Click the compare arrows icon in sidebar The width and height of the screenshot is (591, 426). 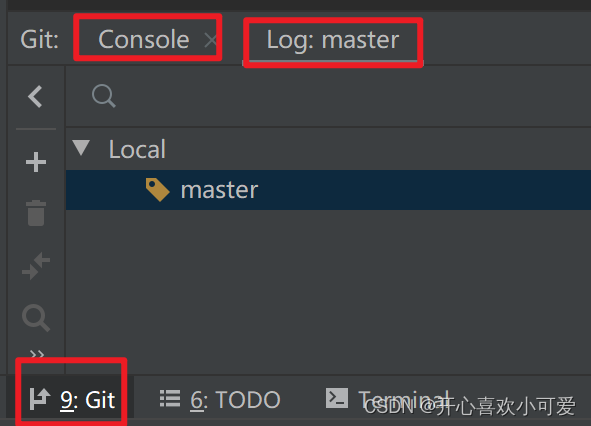36,266
